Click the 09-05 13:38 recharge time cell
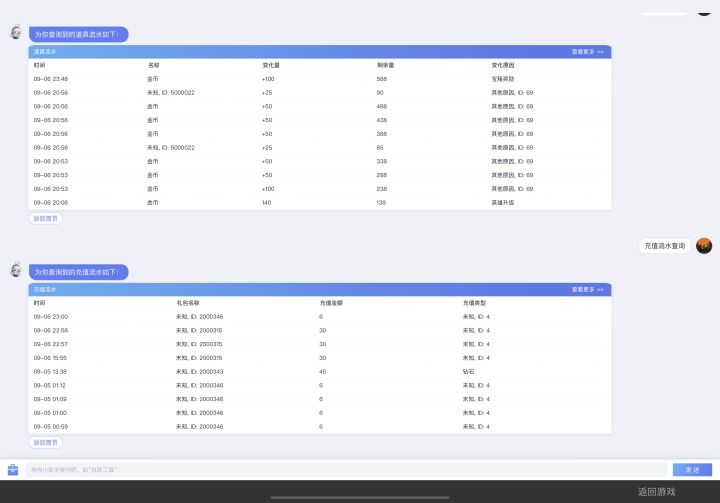The width and height of the screenshot is (720, 503). [50, 372]
